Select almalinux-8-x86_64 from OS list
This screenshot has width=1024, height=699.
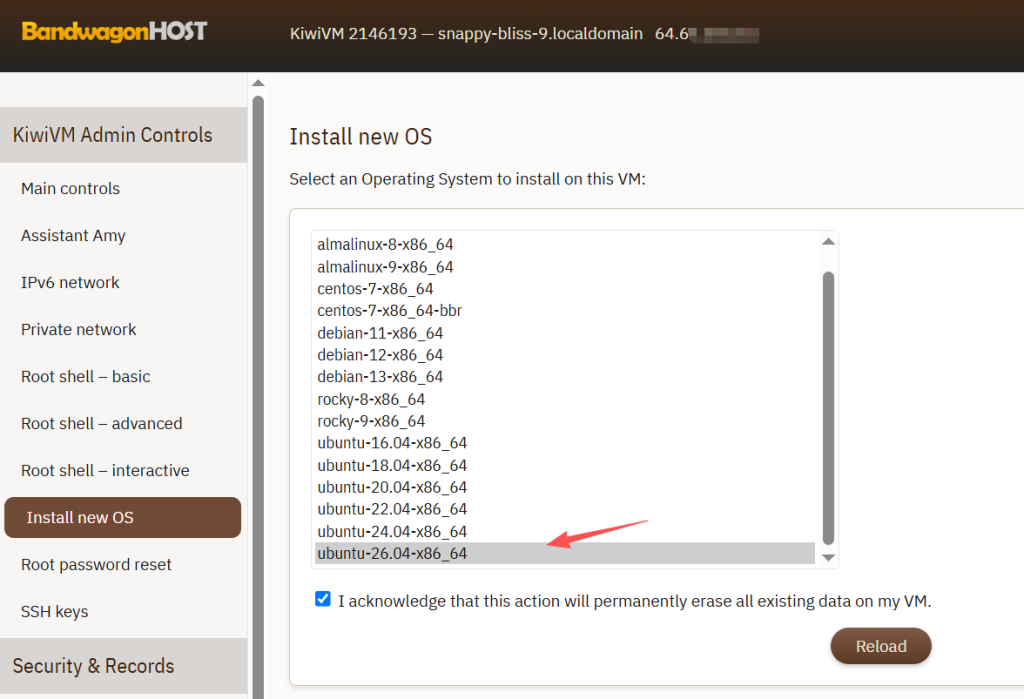tap(565, 244)
